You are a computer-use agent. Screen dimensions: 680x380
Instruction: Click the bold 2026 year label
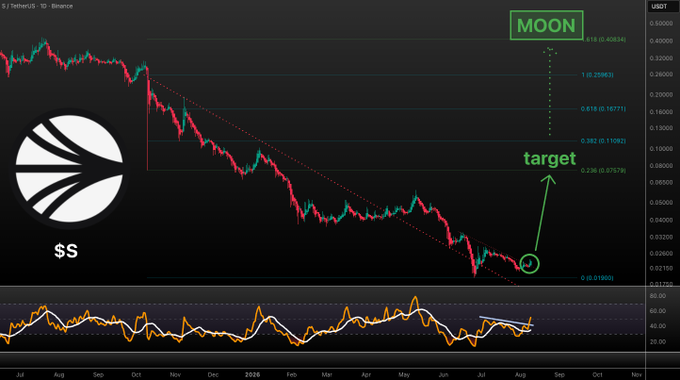pos(252,375)
